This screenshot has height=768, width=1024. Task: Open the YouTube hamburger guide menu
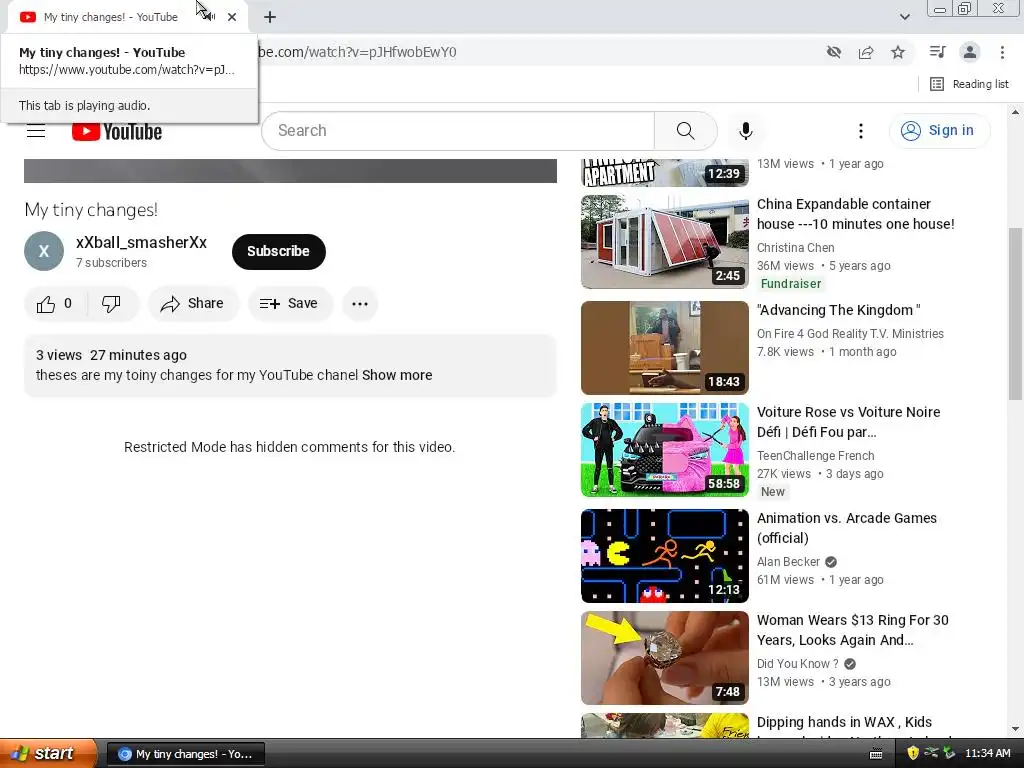36,131
